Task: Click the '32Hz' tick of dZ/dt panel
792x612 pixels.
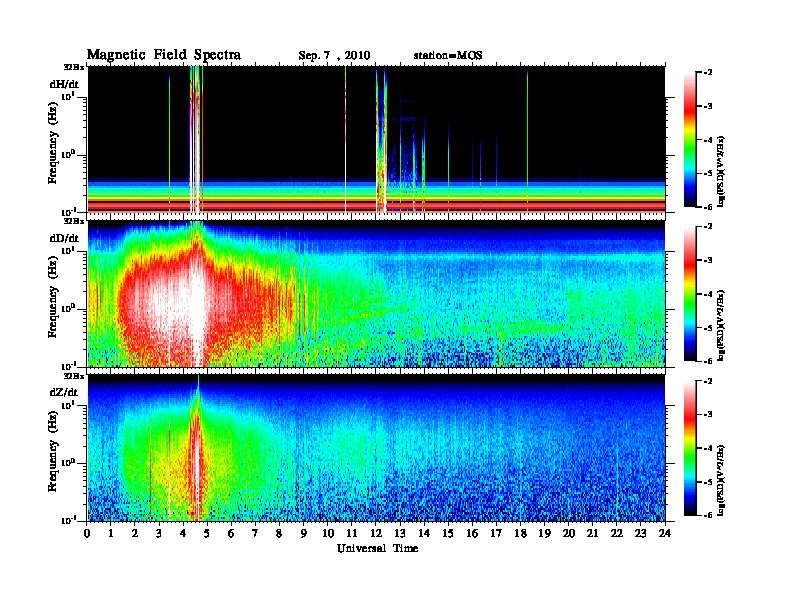Action: (75, 375)
